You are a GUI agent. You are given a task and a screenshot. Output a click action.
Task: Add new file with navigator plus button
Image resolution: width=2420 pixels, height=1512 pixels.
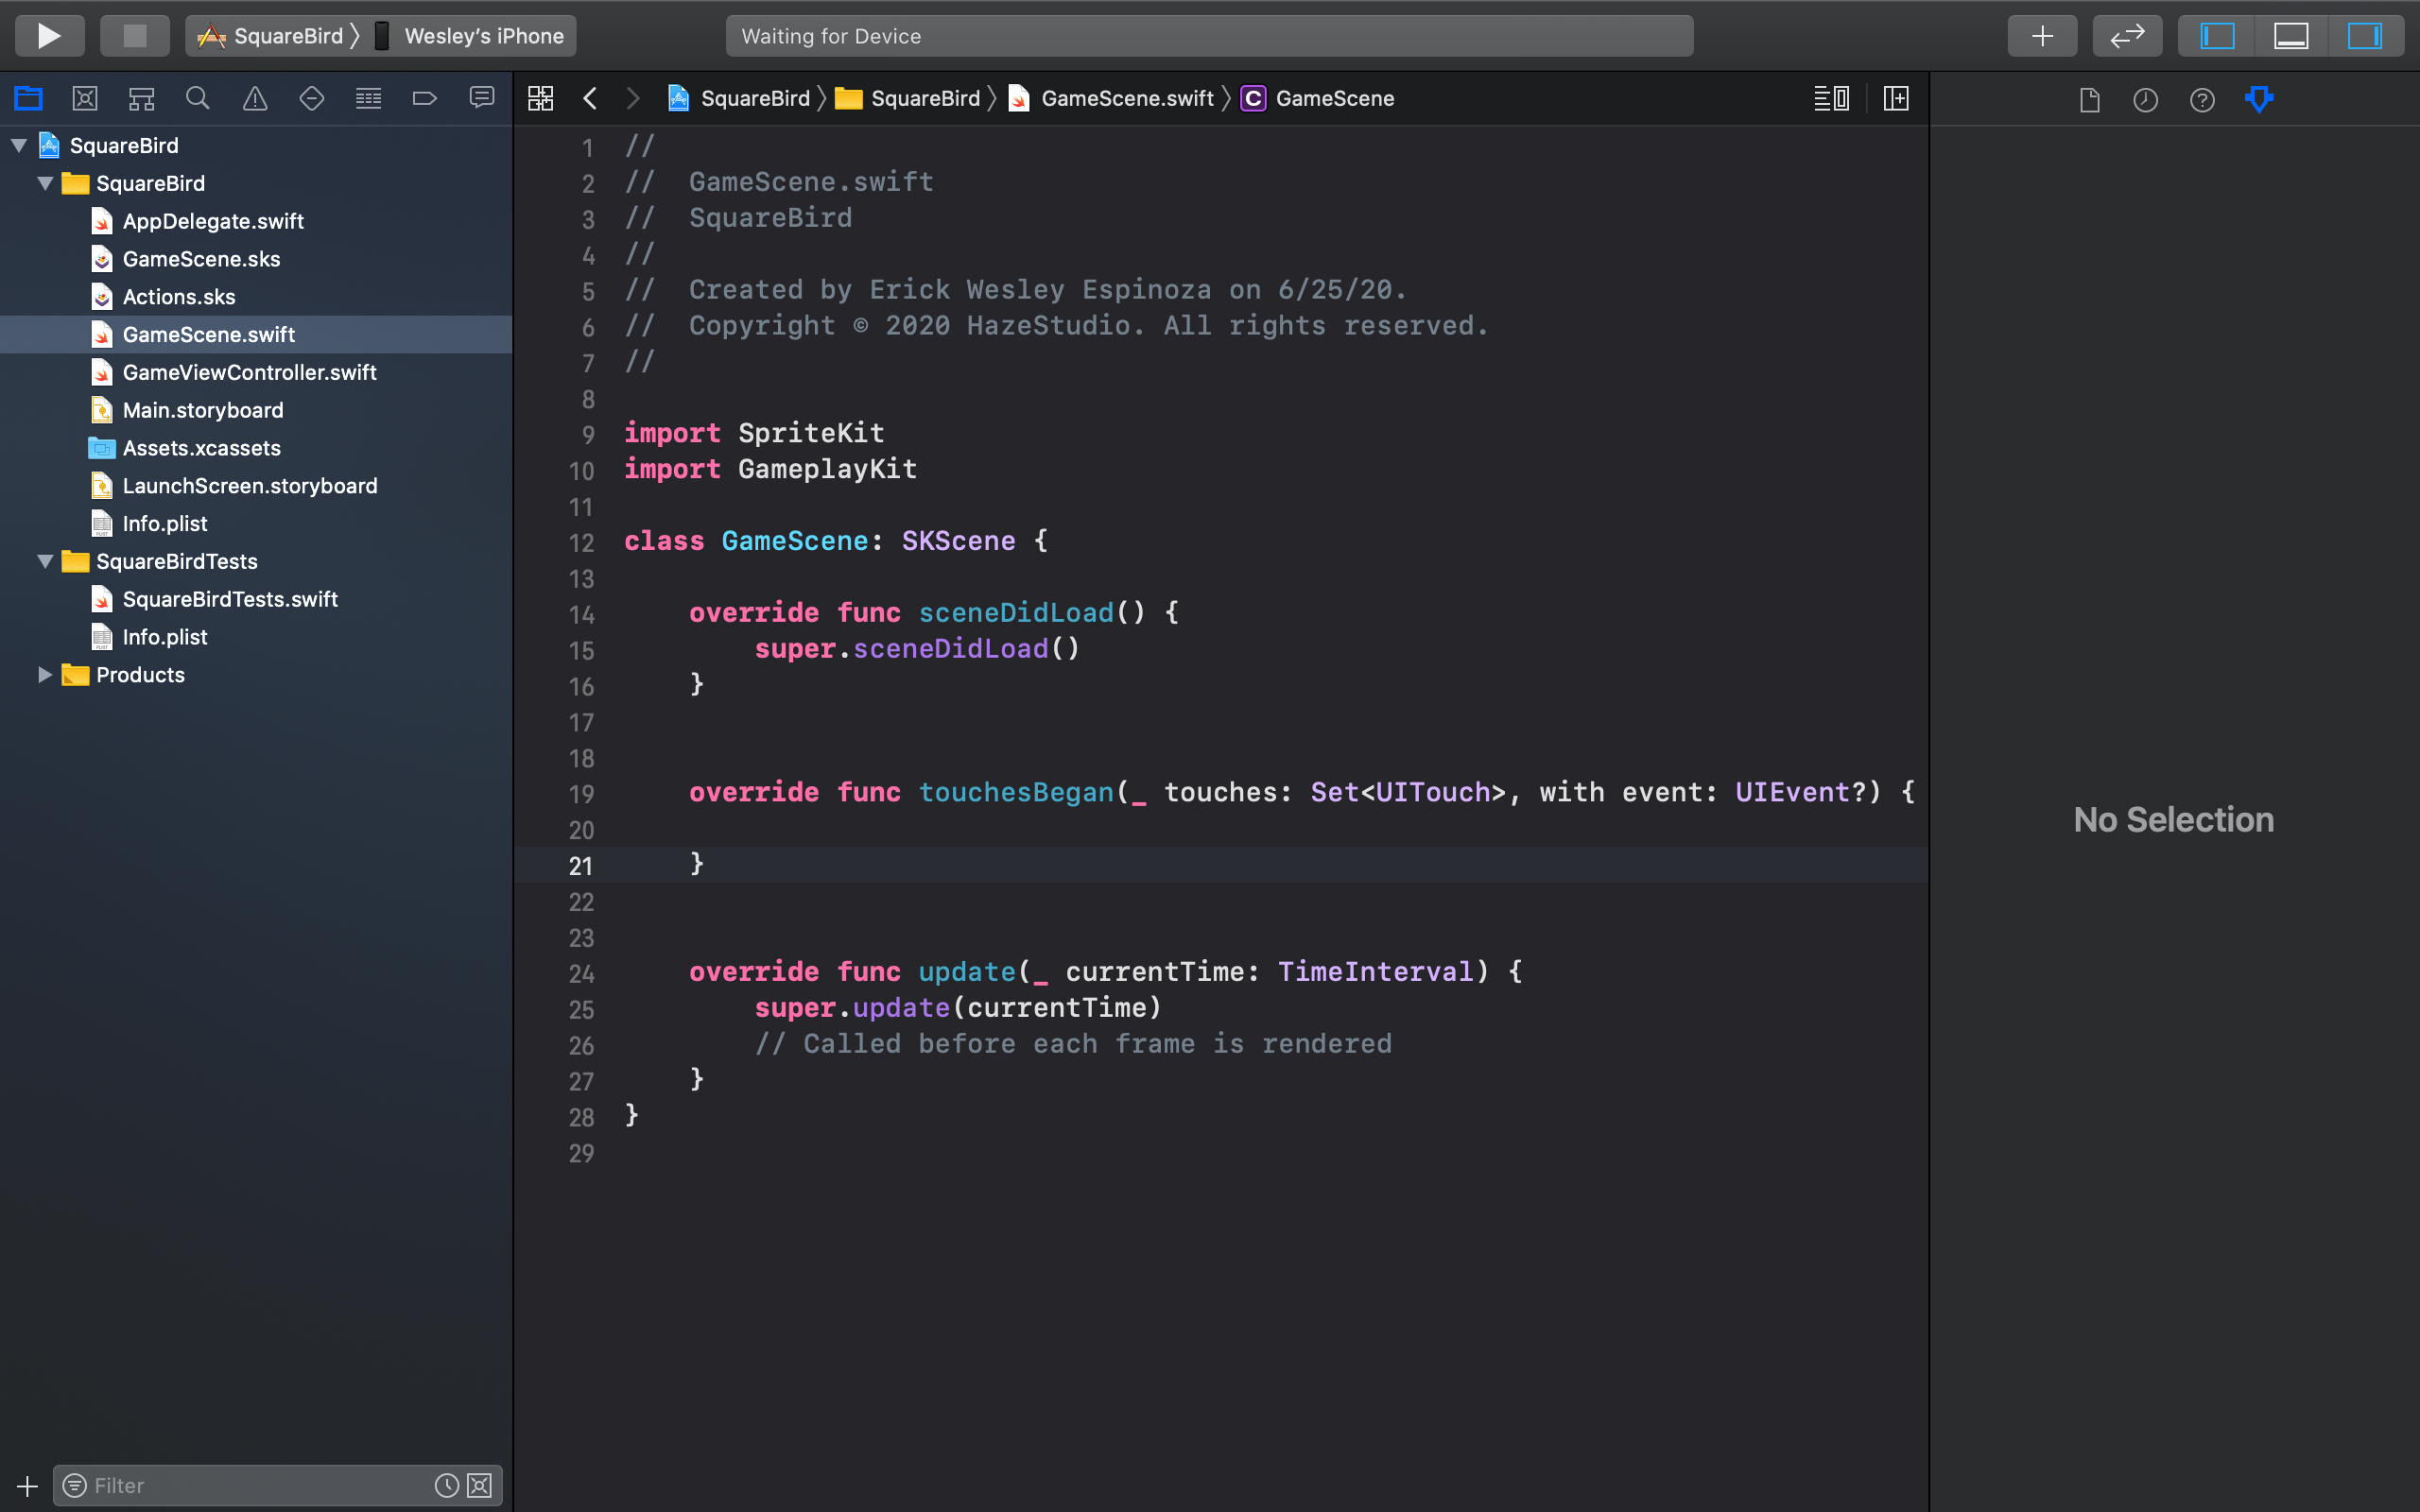click(x=27, y=1486)
